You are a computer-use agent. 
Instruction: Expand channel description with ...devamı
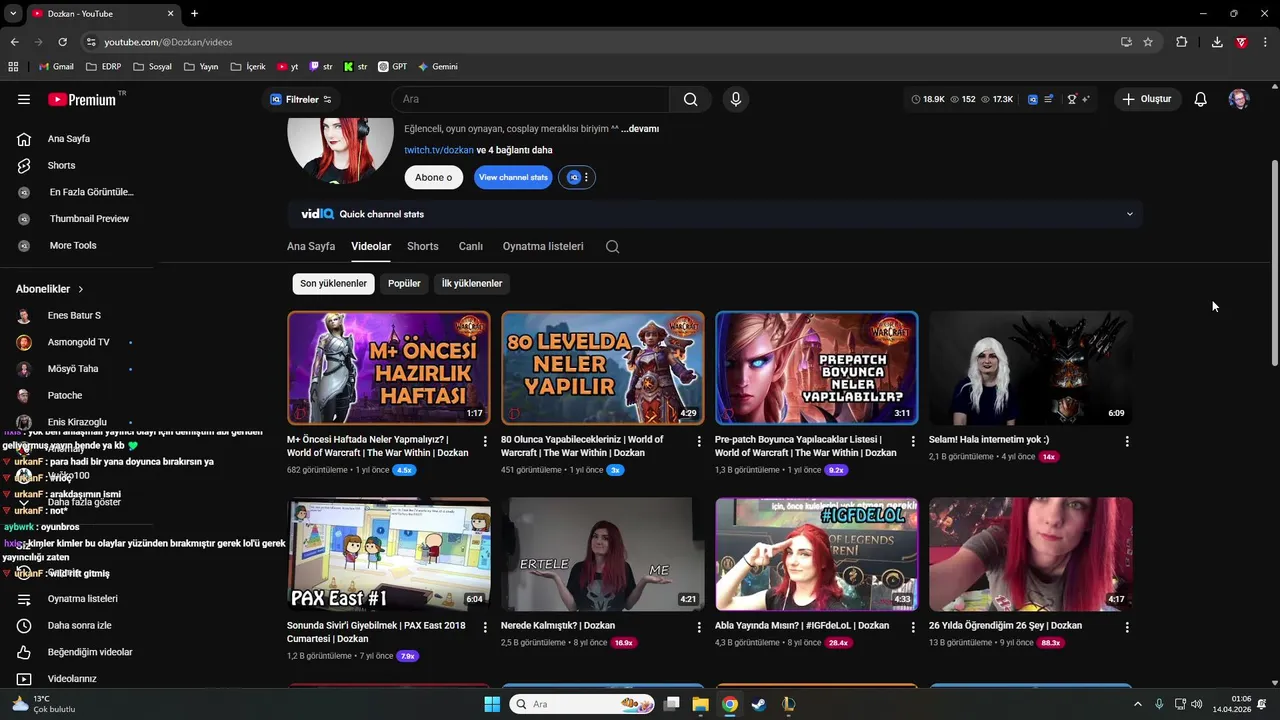pyautogui.click(x=640, y=129)
